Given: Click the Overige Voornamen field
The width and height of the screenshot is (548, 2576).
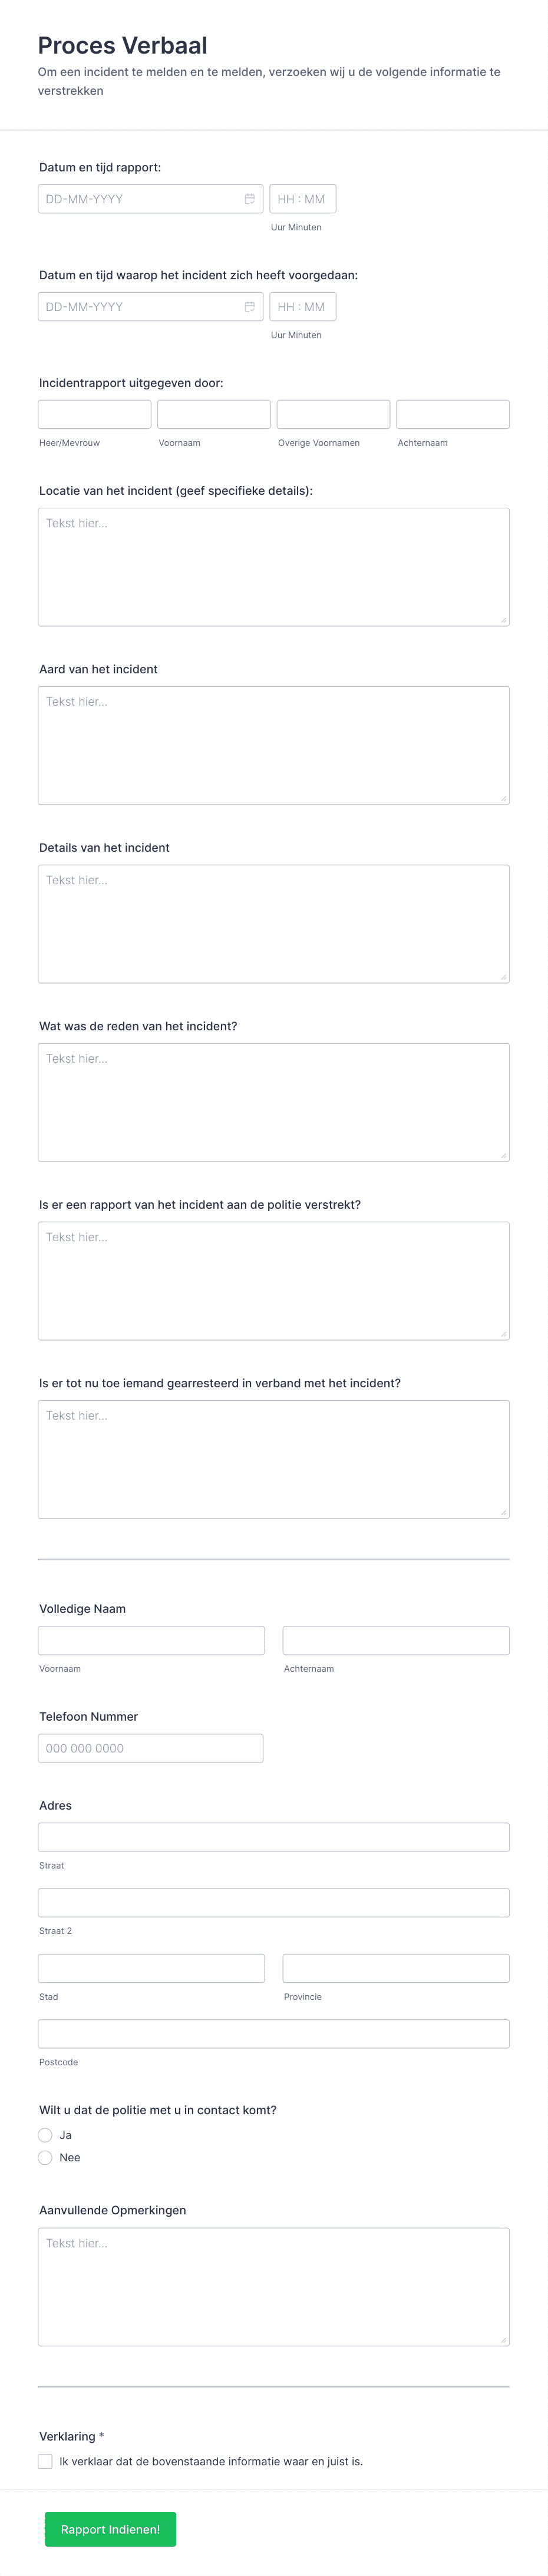Looking at the screenshot, I should click(x=333, y=414).
